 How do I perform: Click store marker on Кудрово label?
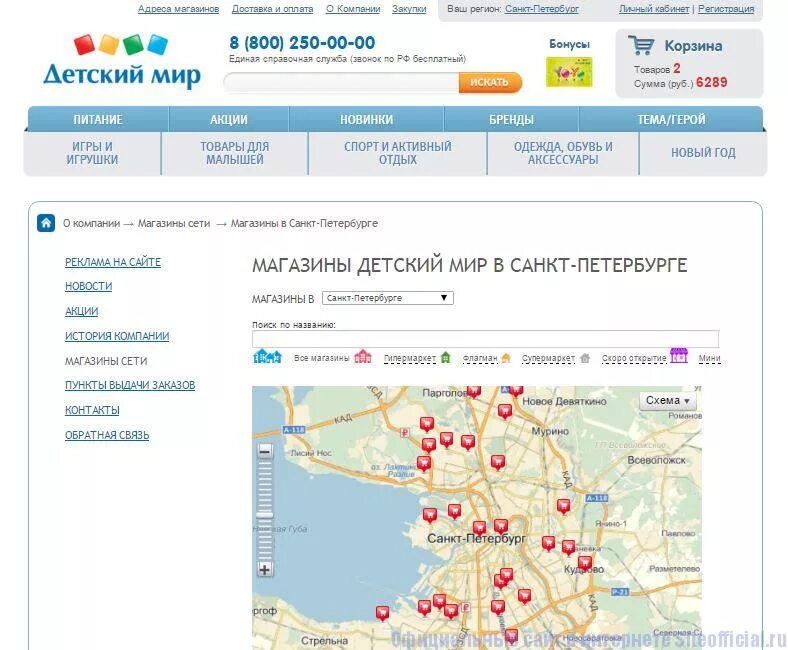584,564
